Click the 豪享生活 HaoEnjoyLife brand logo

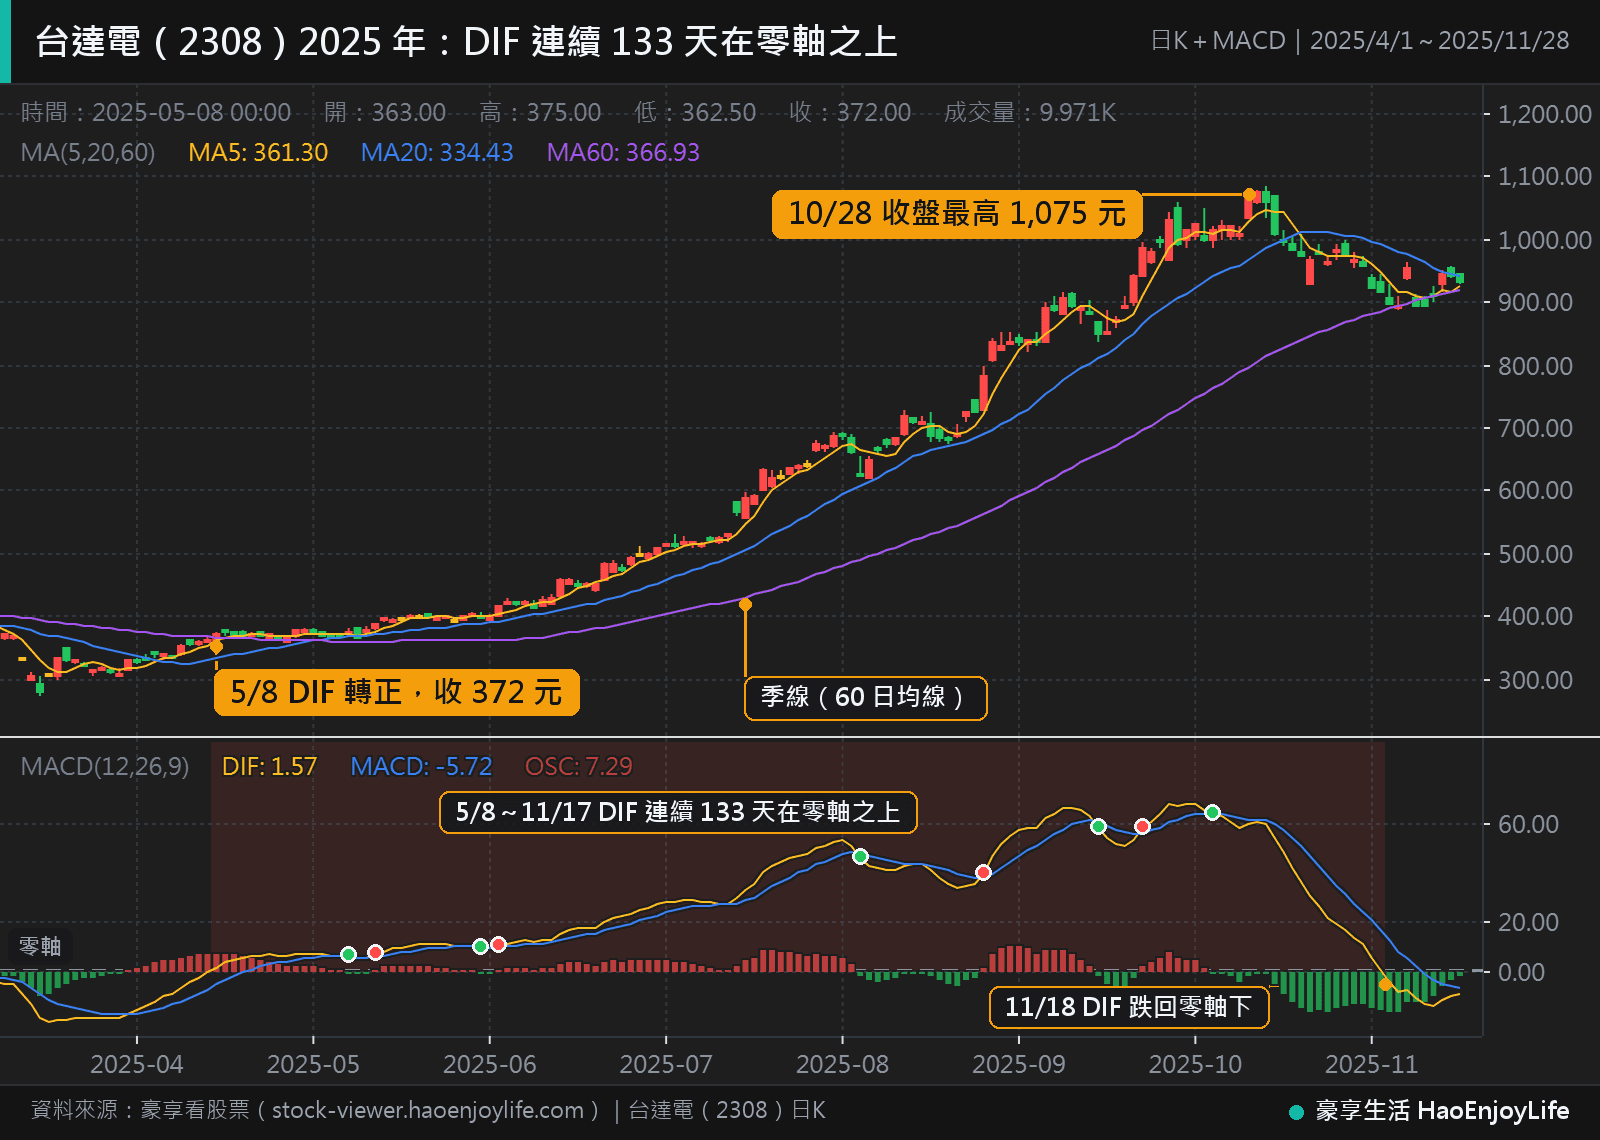click(1429, 1111)
